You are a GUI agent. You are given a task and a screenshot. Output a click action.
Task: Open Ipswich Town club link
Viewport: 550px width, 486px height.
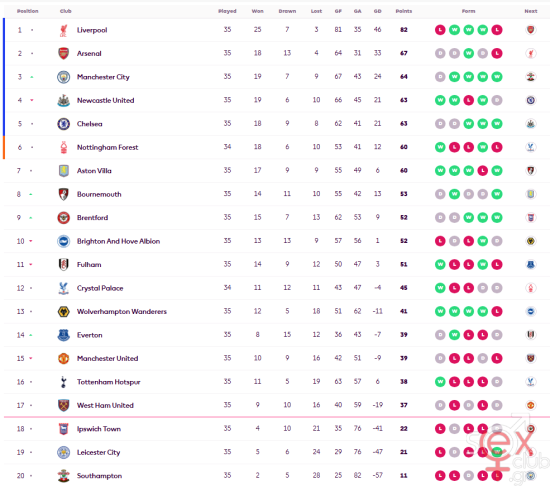click(x=99, y=429)
